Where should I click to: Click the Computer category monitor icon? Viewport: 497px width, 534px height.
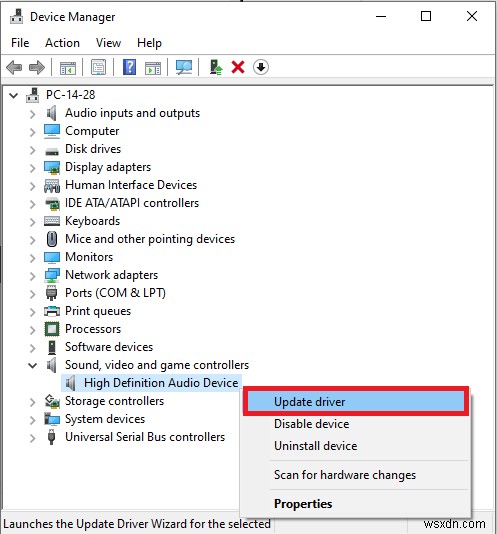pos(52,131)
